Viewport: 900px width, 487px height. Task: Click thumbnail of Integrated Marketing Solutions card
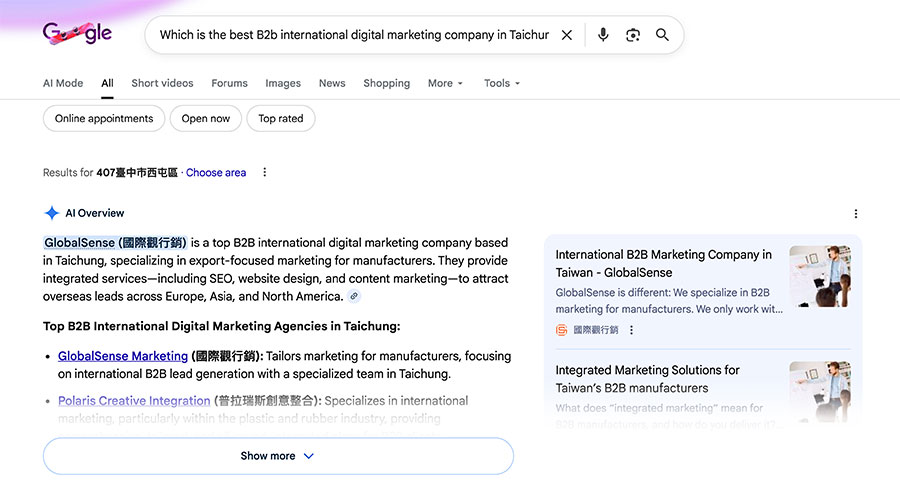coord(820,392)
